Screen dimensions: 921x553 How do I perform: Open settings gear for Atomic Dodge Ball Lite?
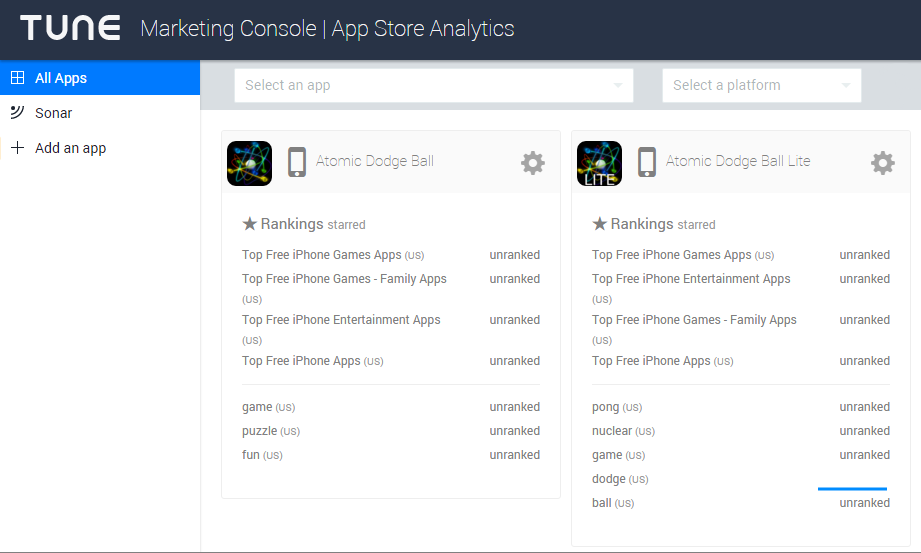(883, 163)
